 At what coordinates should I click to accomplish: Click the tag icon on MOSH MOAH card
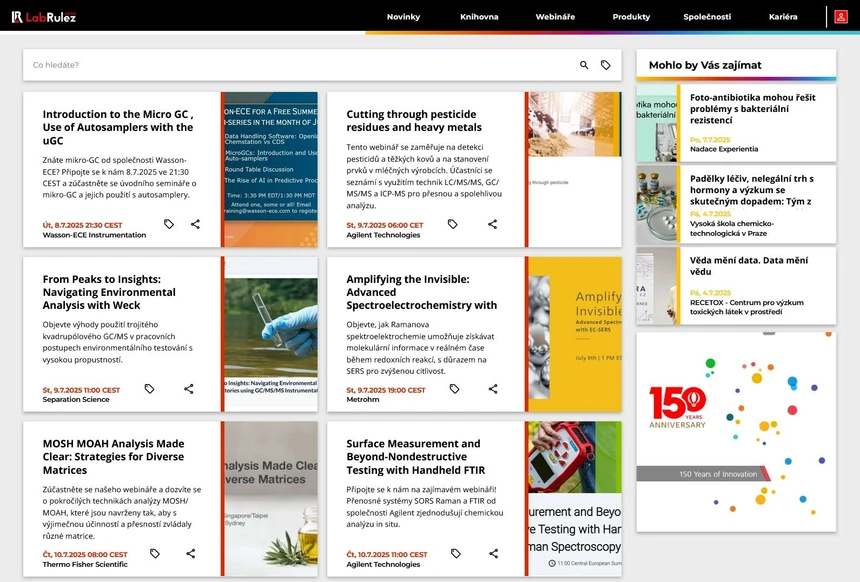coord(154,553)
